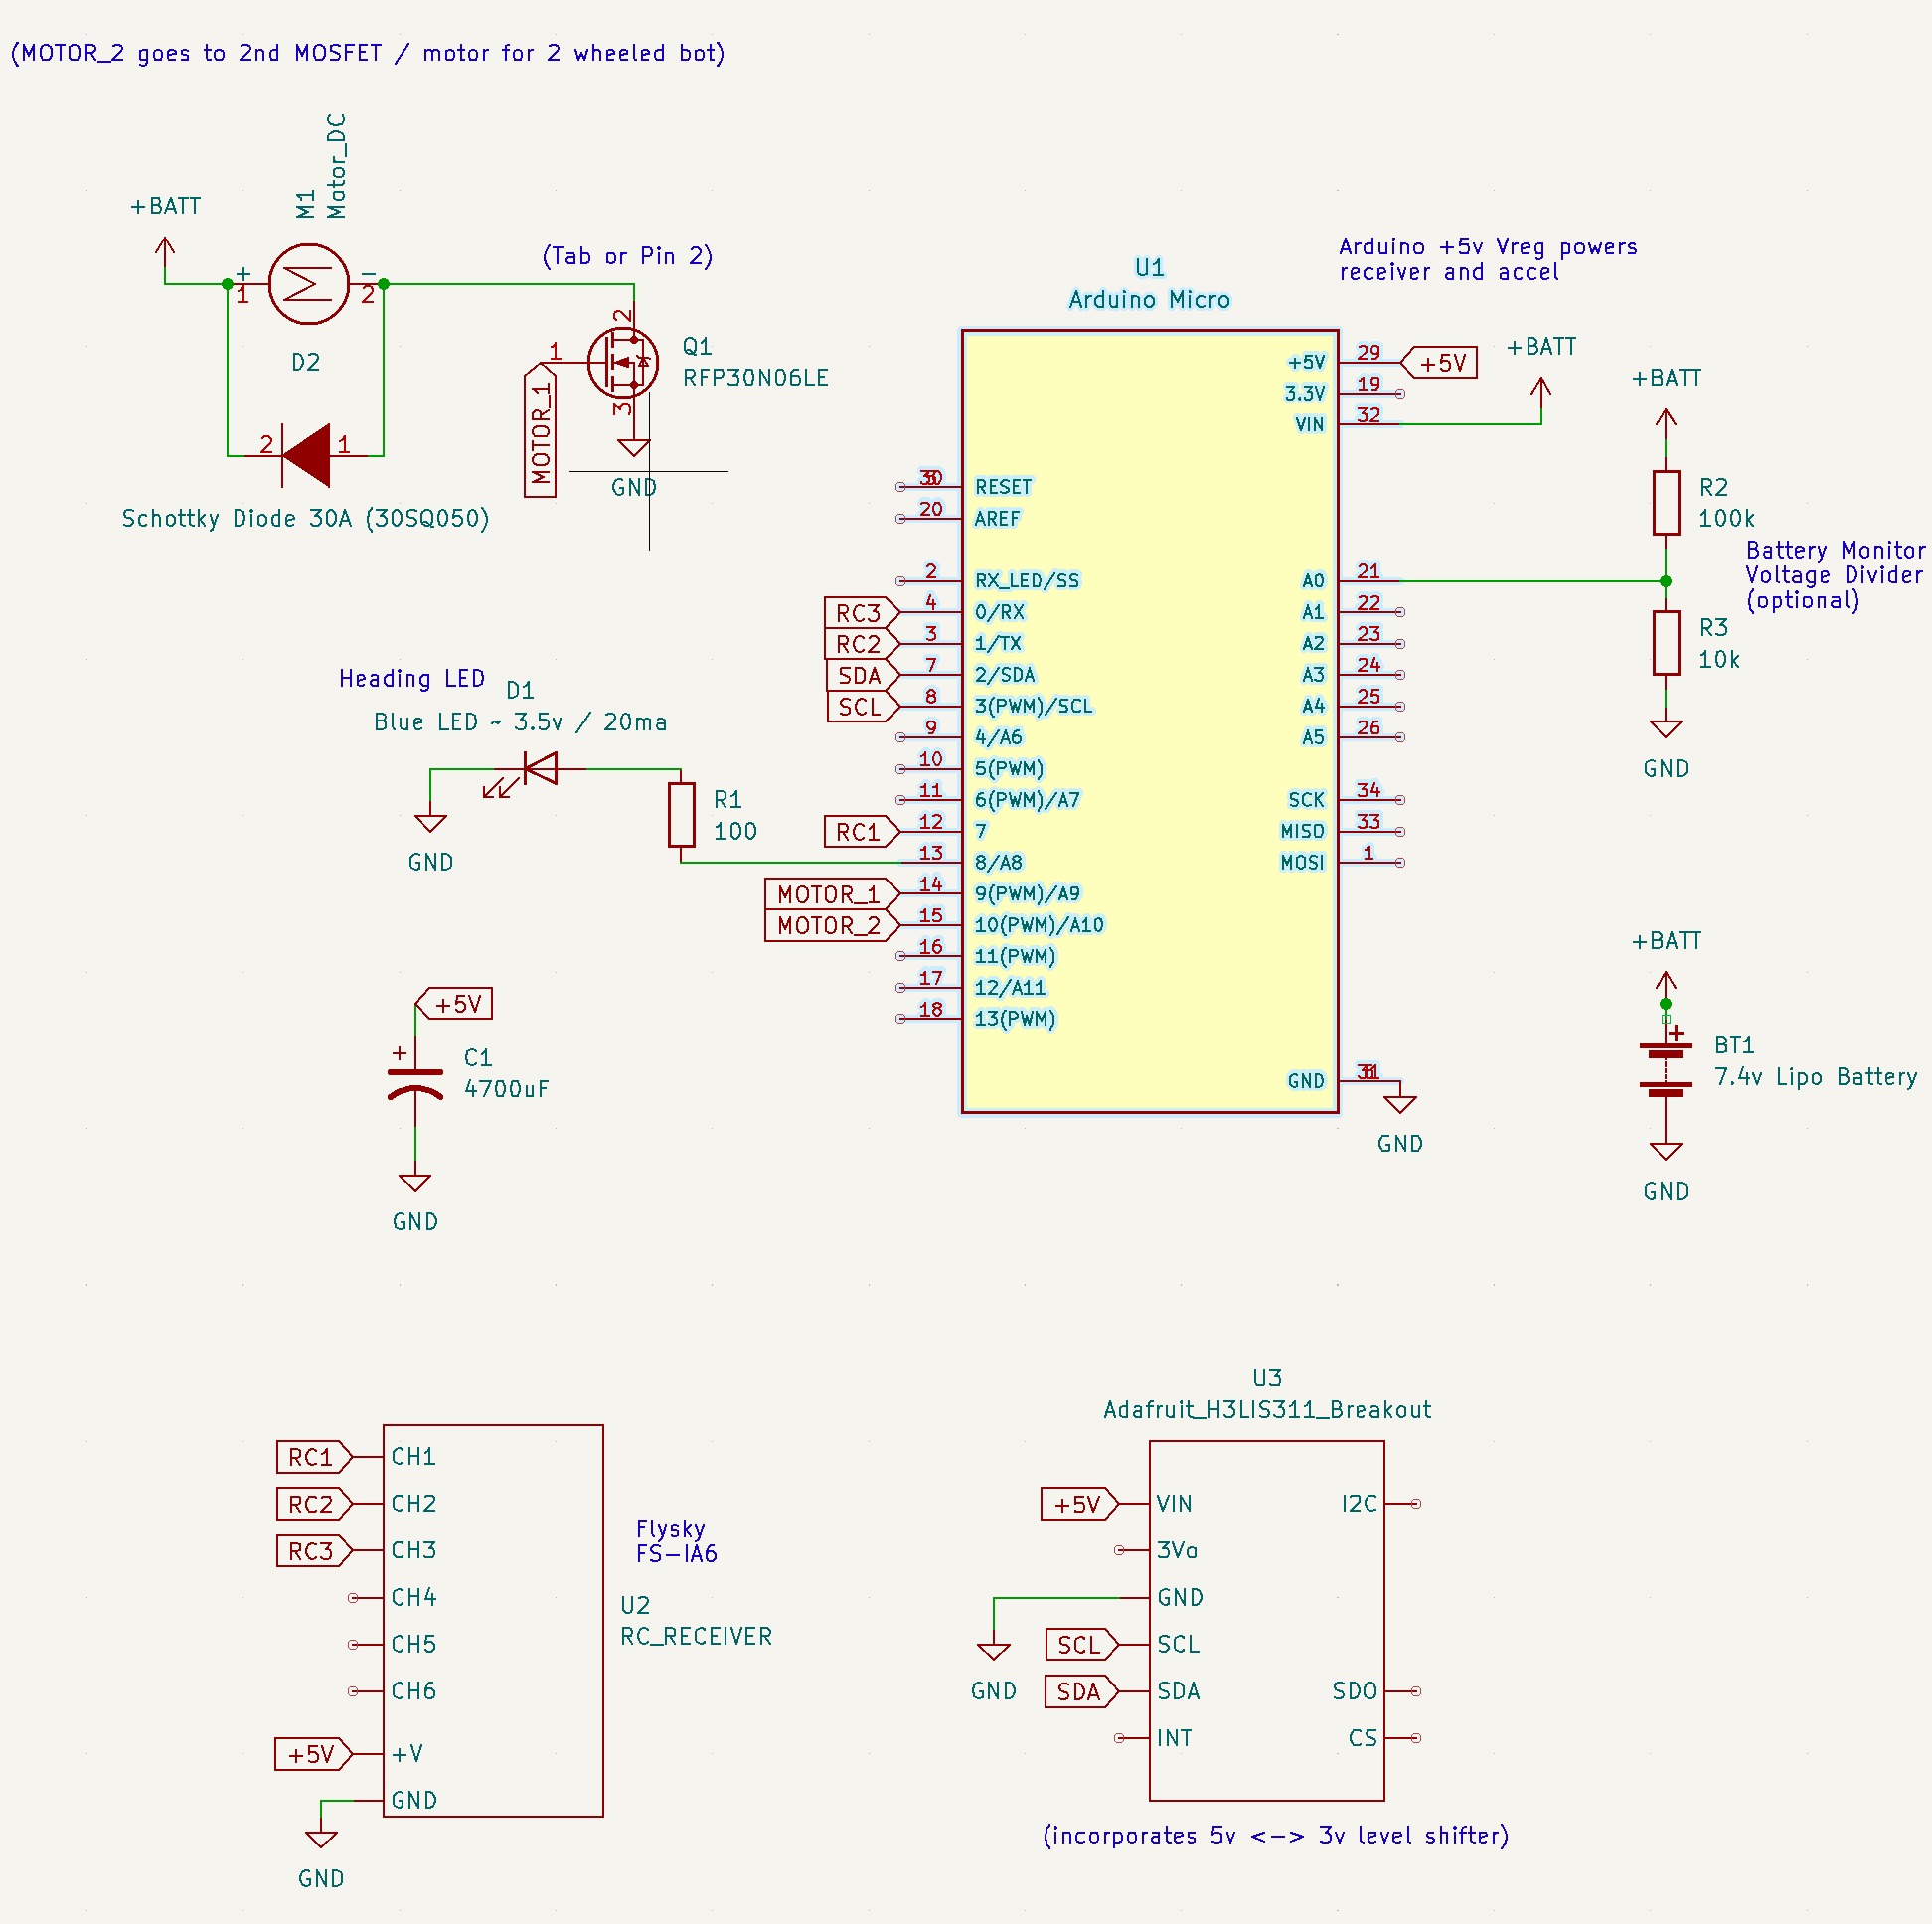The image size is (1932, 1924).
Task: Select the GND symbol under Arduino Micro
Action: [x=1399, y=1104]
